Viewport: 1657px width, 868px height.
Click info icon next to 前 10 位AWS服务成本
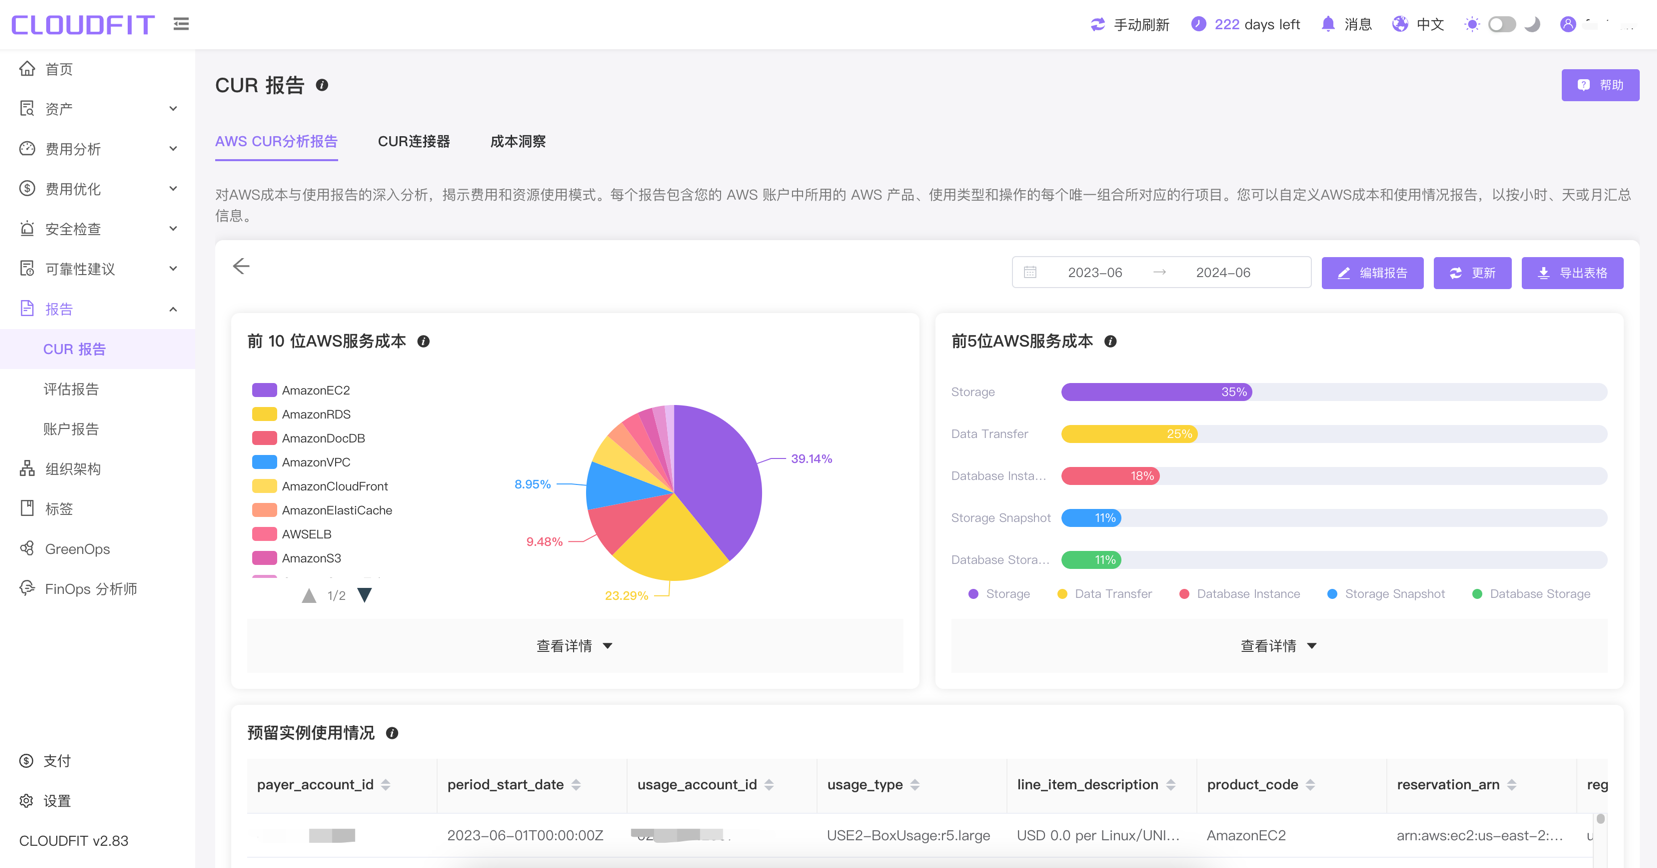(424, 342)
